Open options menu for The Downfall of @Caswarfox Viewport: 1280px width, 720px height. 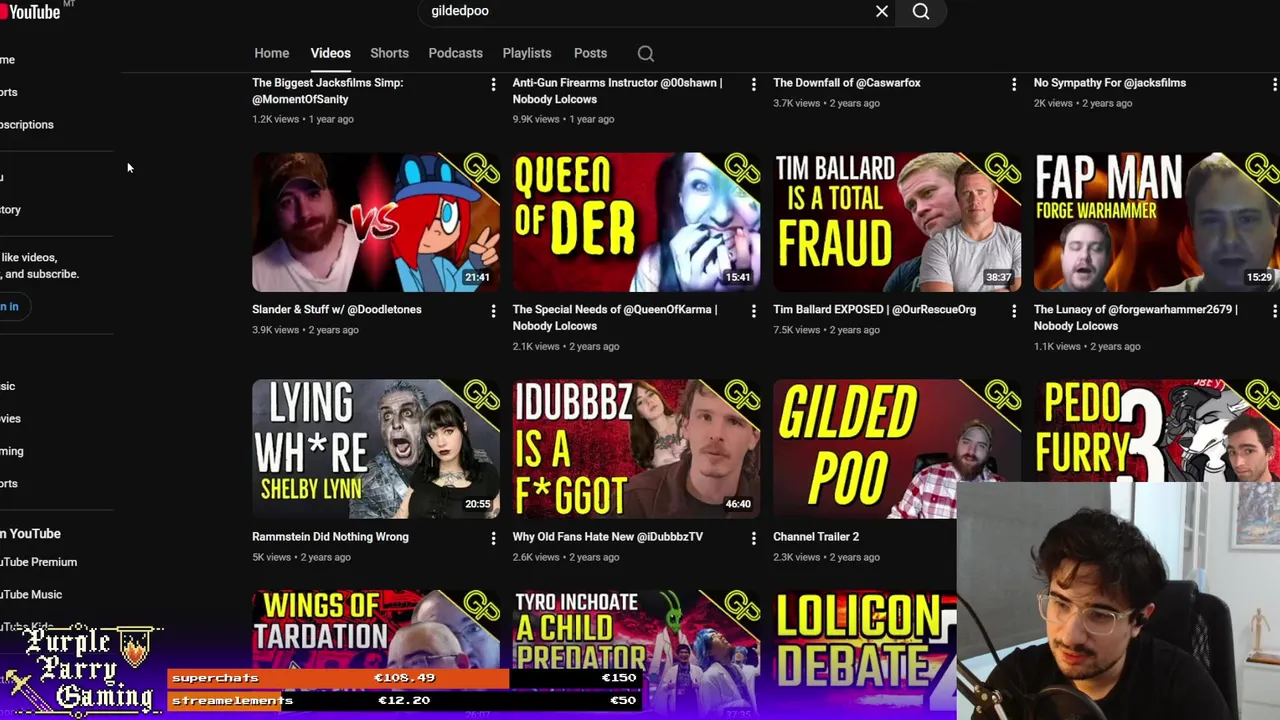1014,85
